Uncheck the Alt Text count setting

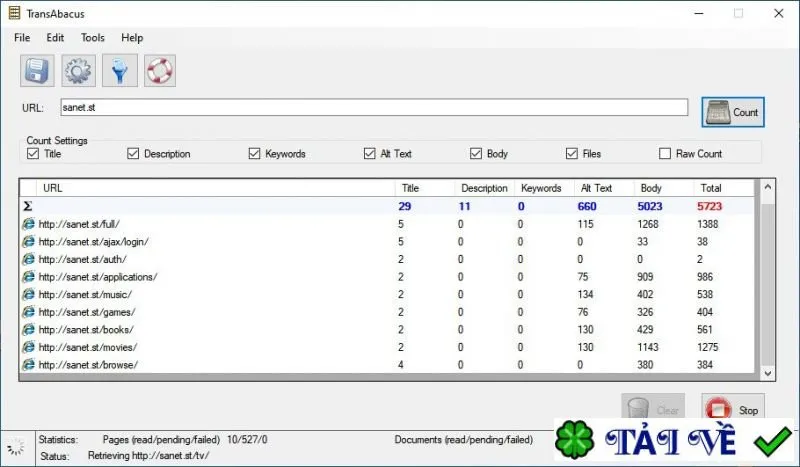(x=369, y=153)
